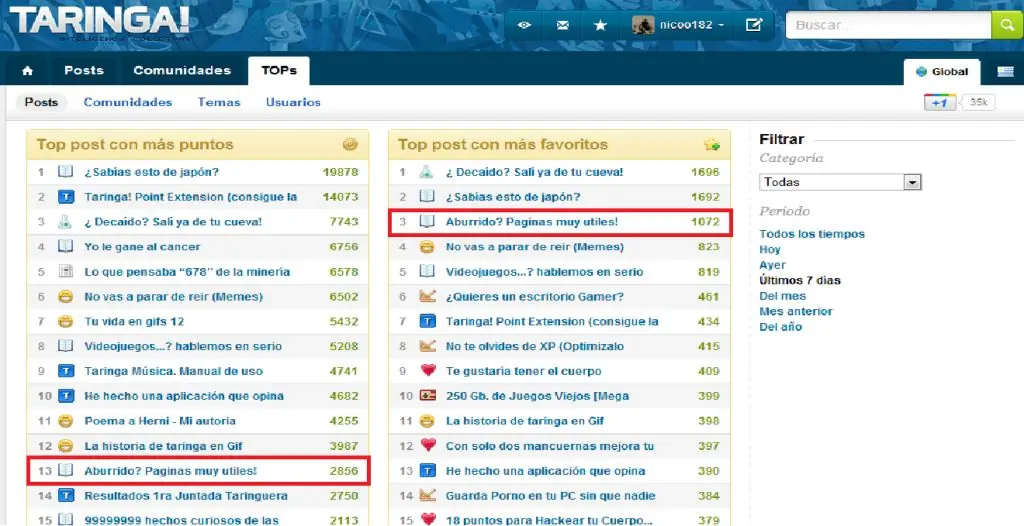Click smiley icon beside Poema a Herni
The width and height of the screenshot is (1024, 526).
tap(65, 421)
